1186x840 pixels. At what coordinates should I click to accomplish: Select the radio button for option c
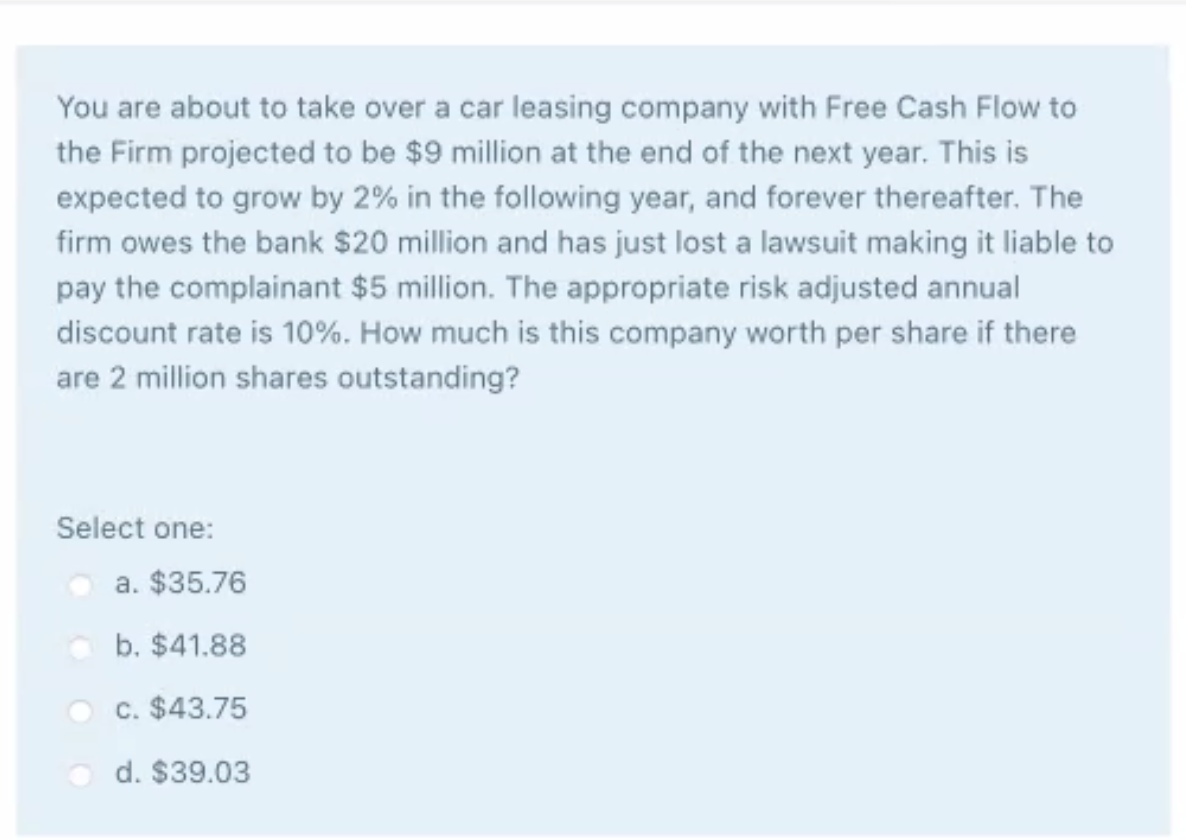coord(82,710)
